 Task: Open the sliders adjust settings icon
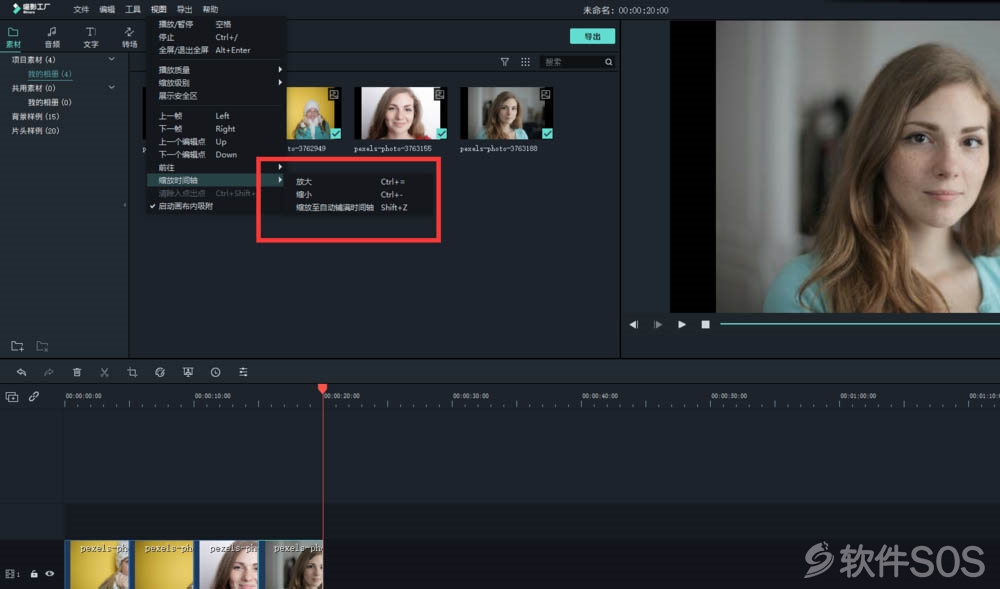(243, 372)
